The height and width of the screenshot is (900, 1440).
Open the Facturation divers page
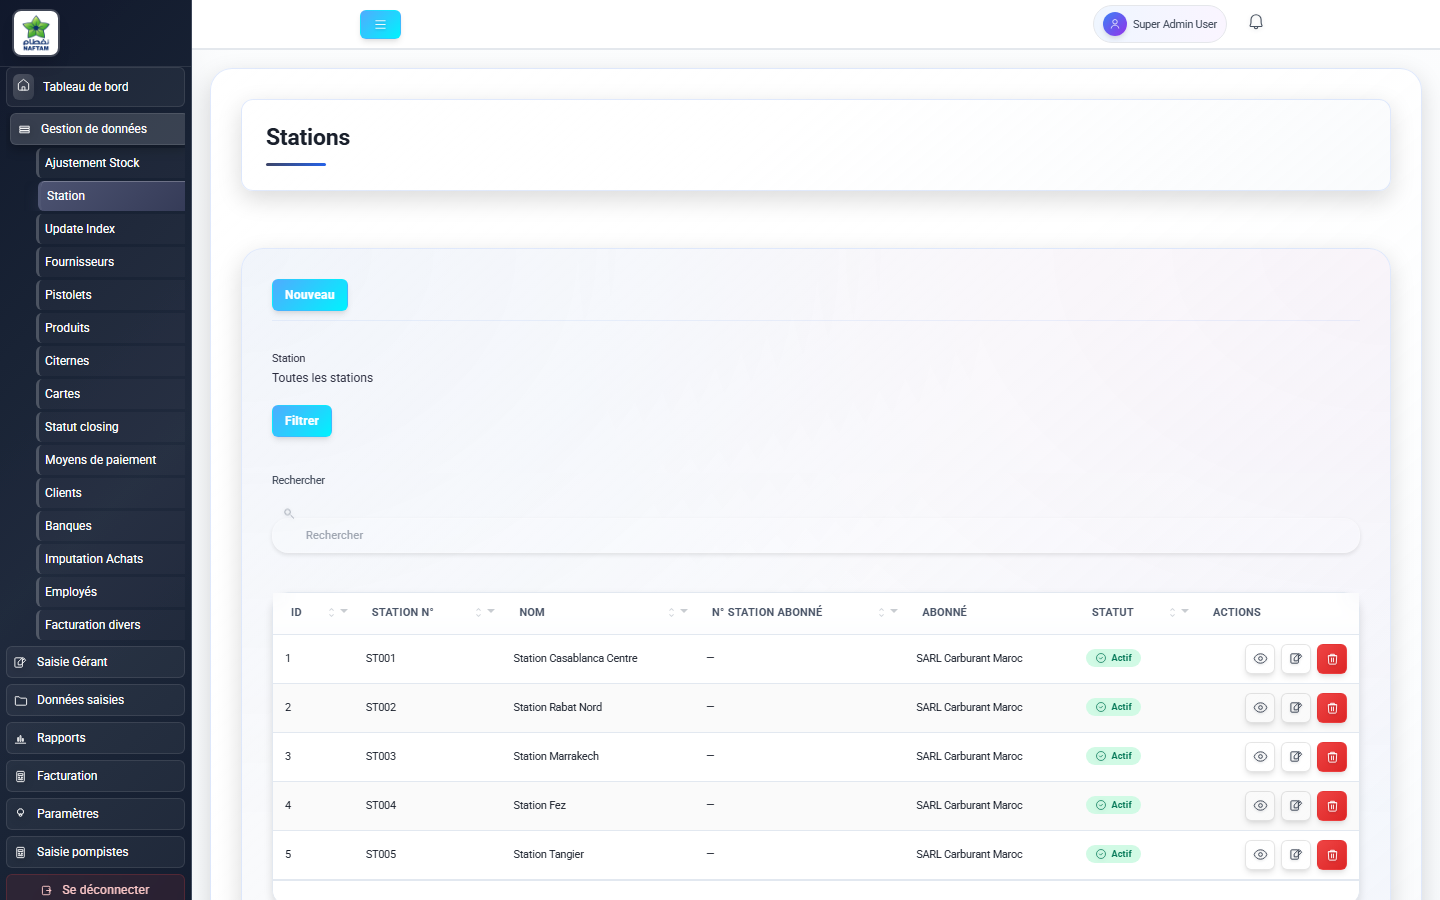(110, 625)
